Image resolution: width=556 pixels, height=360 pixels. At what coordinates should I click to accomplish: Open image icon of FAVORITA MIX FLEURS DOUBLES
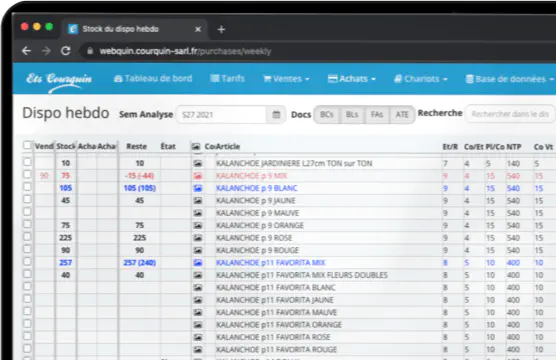tap(198, 275)
